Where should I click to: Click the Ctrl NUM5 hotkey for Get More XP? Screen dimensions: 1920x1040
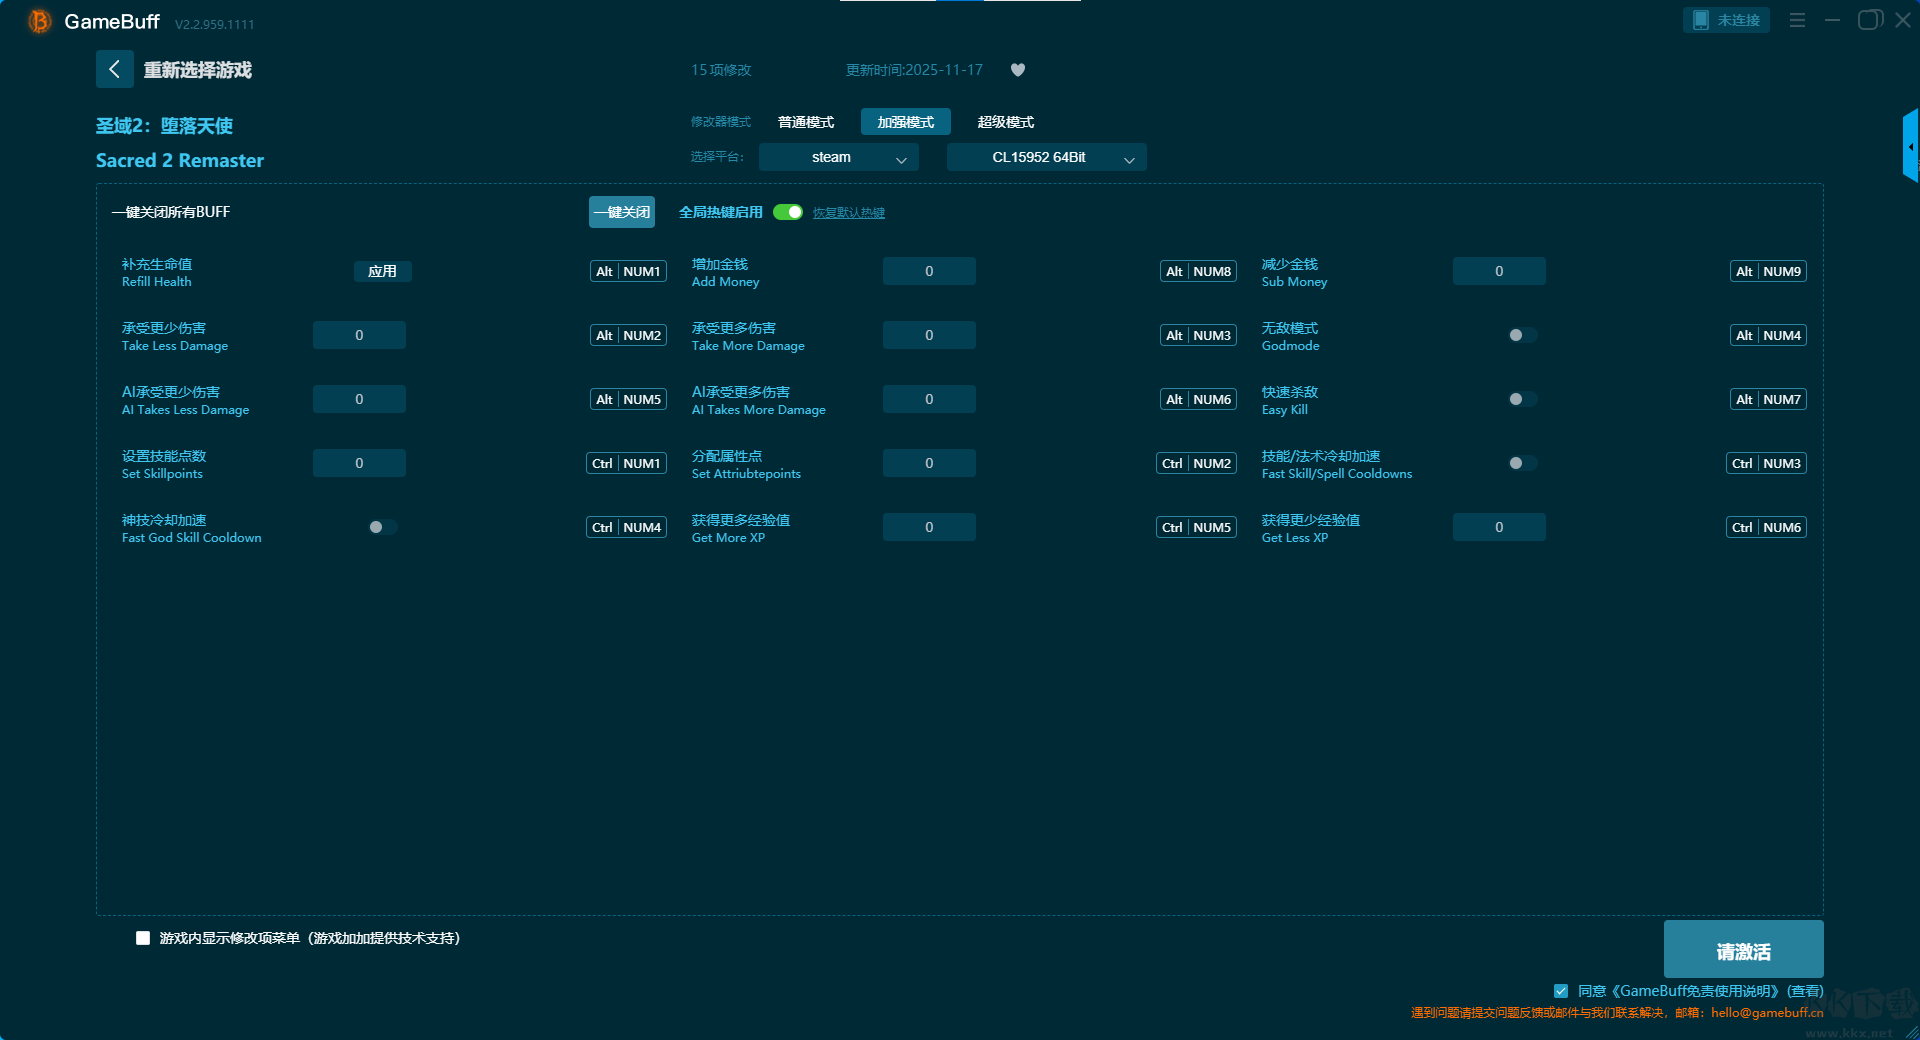coord(1196,527)
